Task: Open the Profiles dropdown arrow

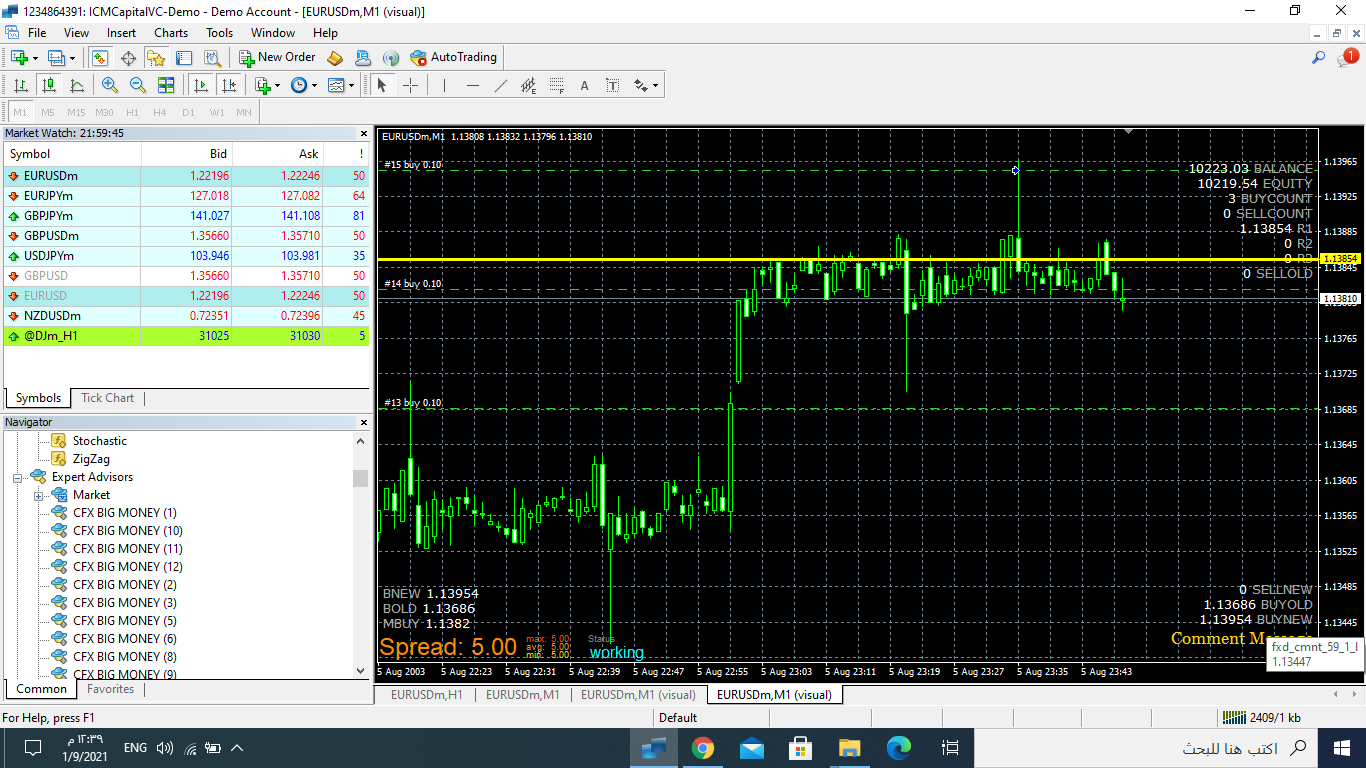Action: click(72, 58)
